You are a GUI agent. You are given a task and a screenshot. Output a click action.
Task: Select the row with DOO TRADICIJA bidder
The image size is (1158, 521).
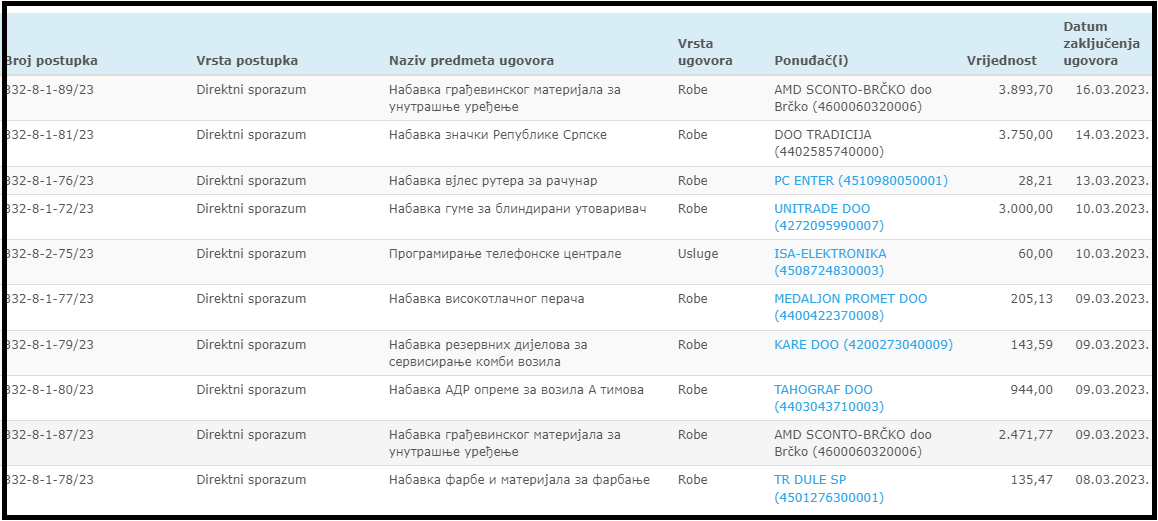pos(578,143)
